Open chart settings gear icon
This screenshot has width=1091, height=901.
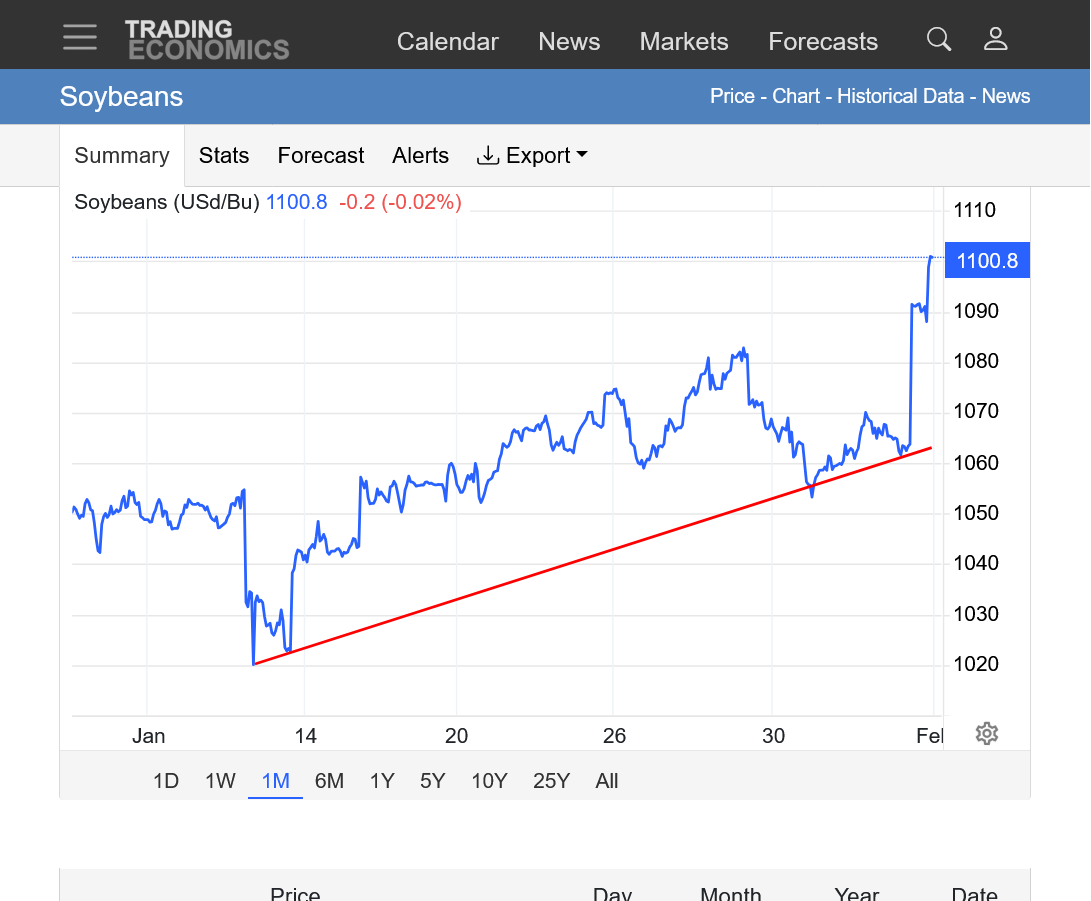pyautogui.click(x=986, y=734)
